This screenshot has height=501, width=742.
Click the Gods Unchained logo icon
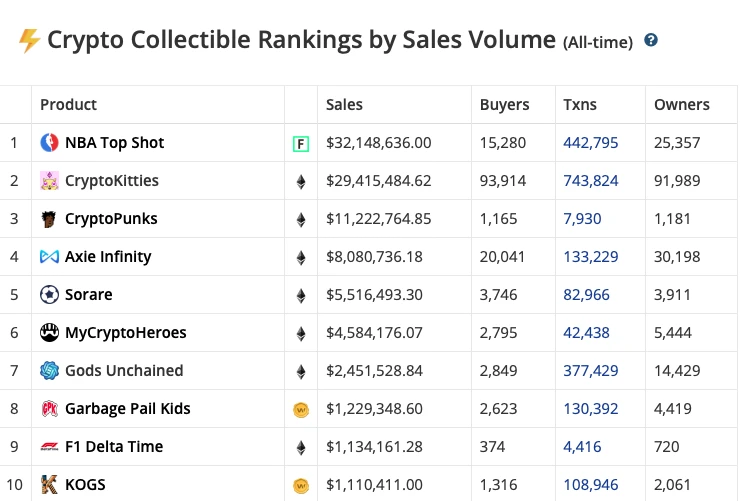(49, 371)
